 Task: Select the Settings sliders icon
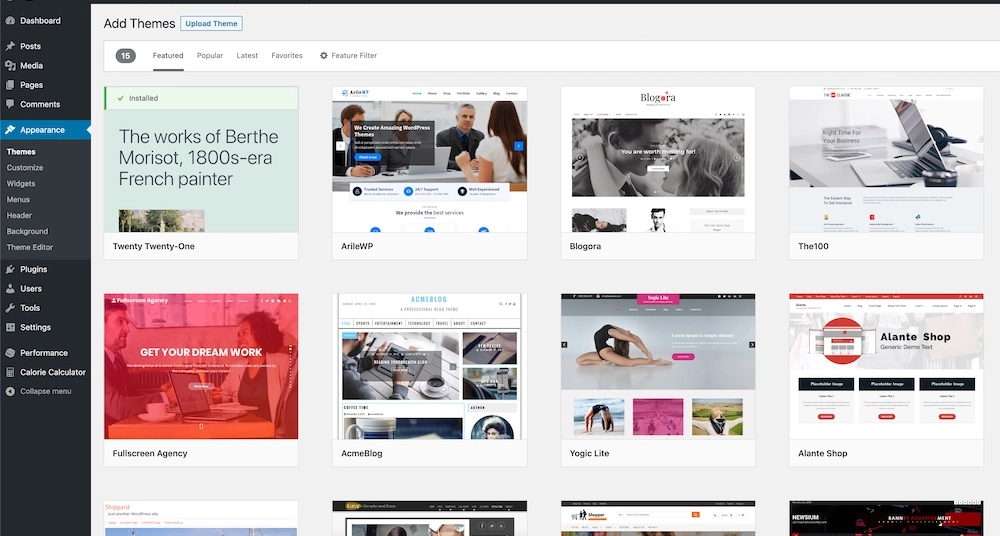pos(10,327)
